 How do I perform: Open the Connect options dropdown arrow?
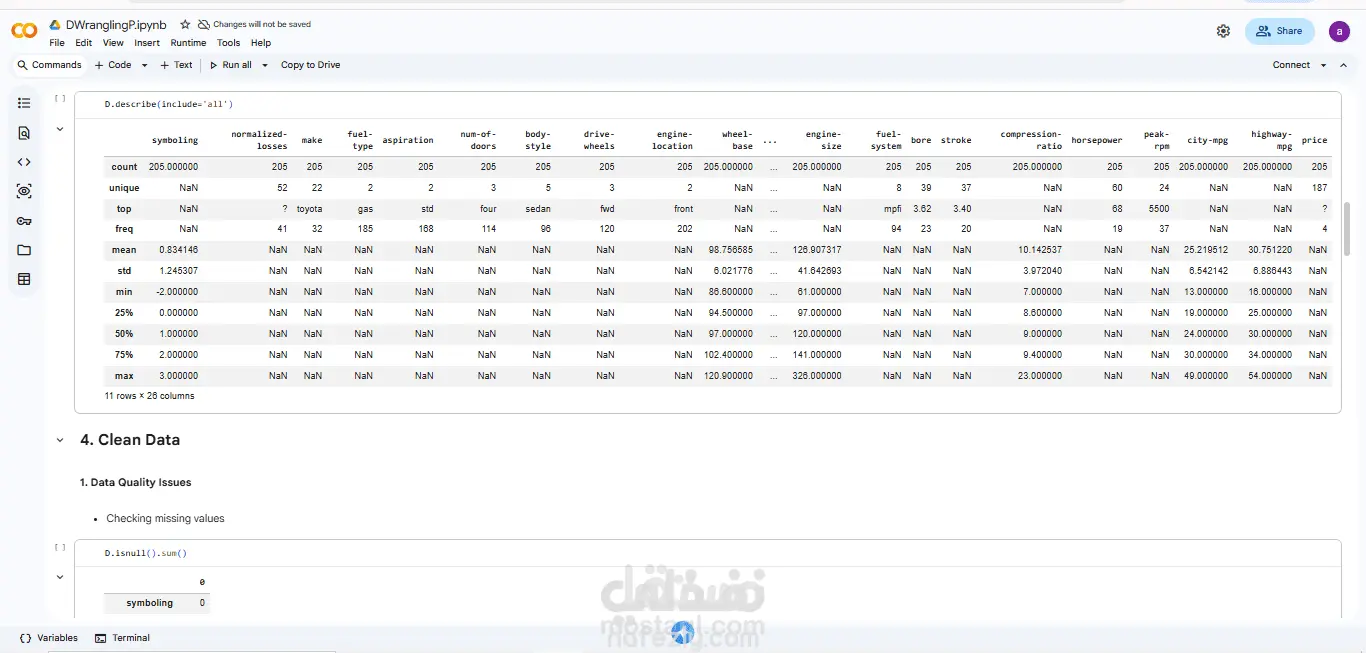pos(1323,65)
